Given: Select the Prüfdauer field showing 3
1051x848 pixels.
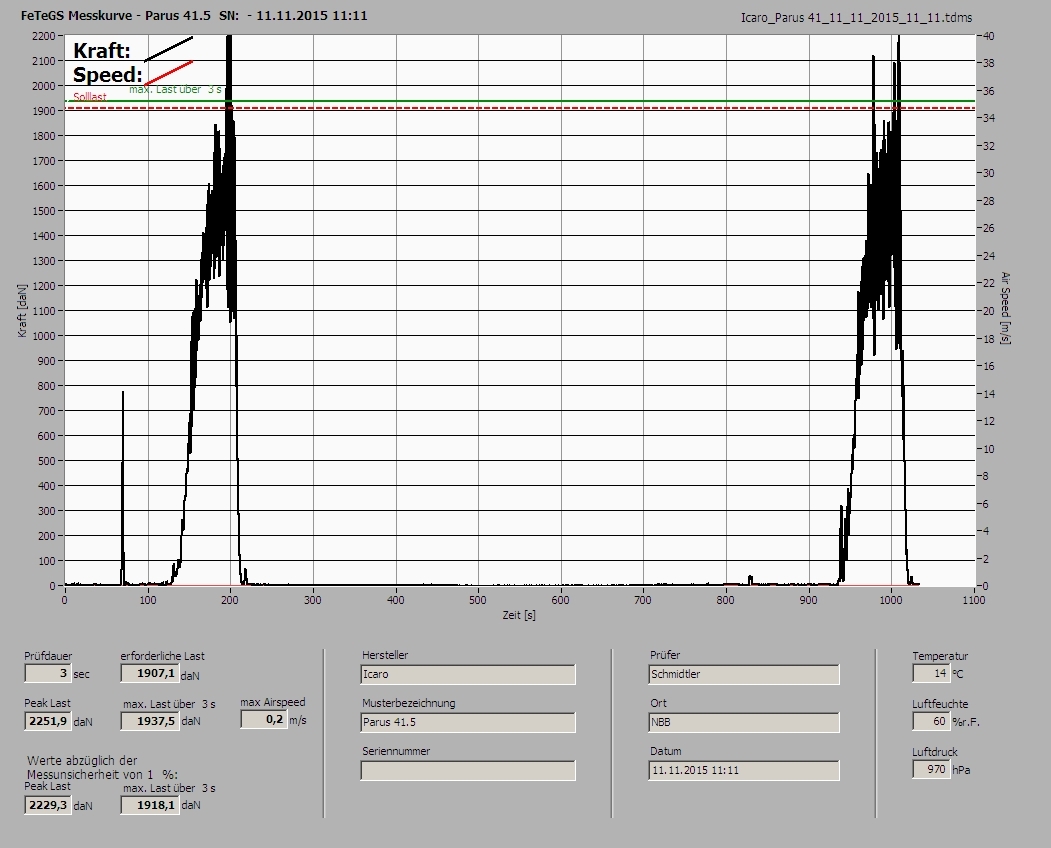Looking at the screenshot, I should coord(48,673).
